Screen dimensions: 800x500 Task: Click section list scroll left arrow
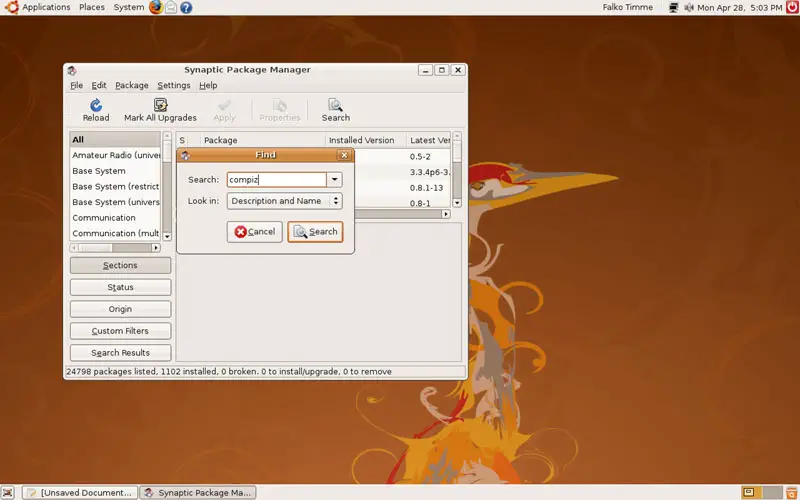(74, 248)
